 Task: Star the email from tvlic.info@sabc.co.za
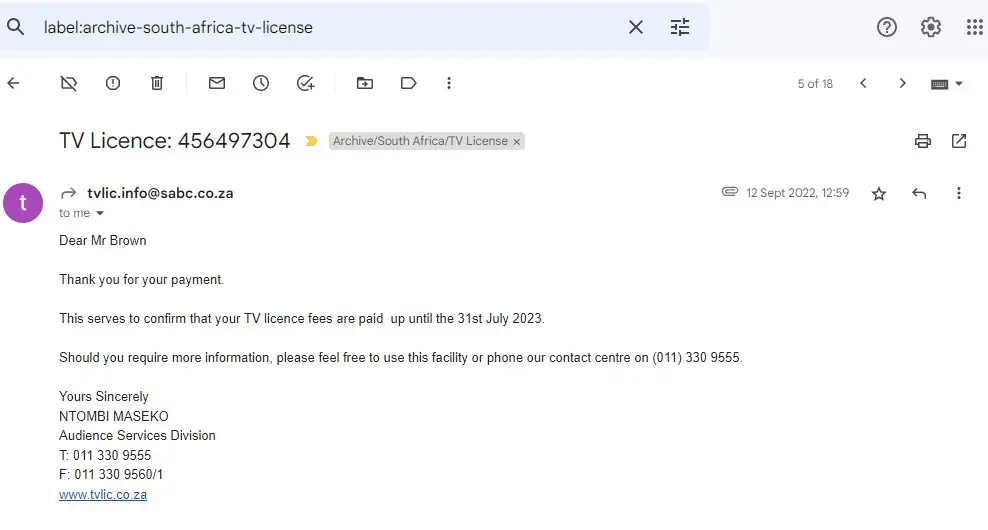coord(879,194)
